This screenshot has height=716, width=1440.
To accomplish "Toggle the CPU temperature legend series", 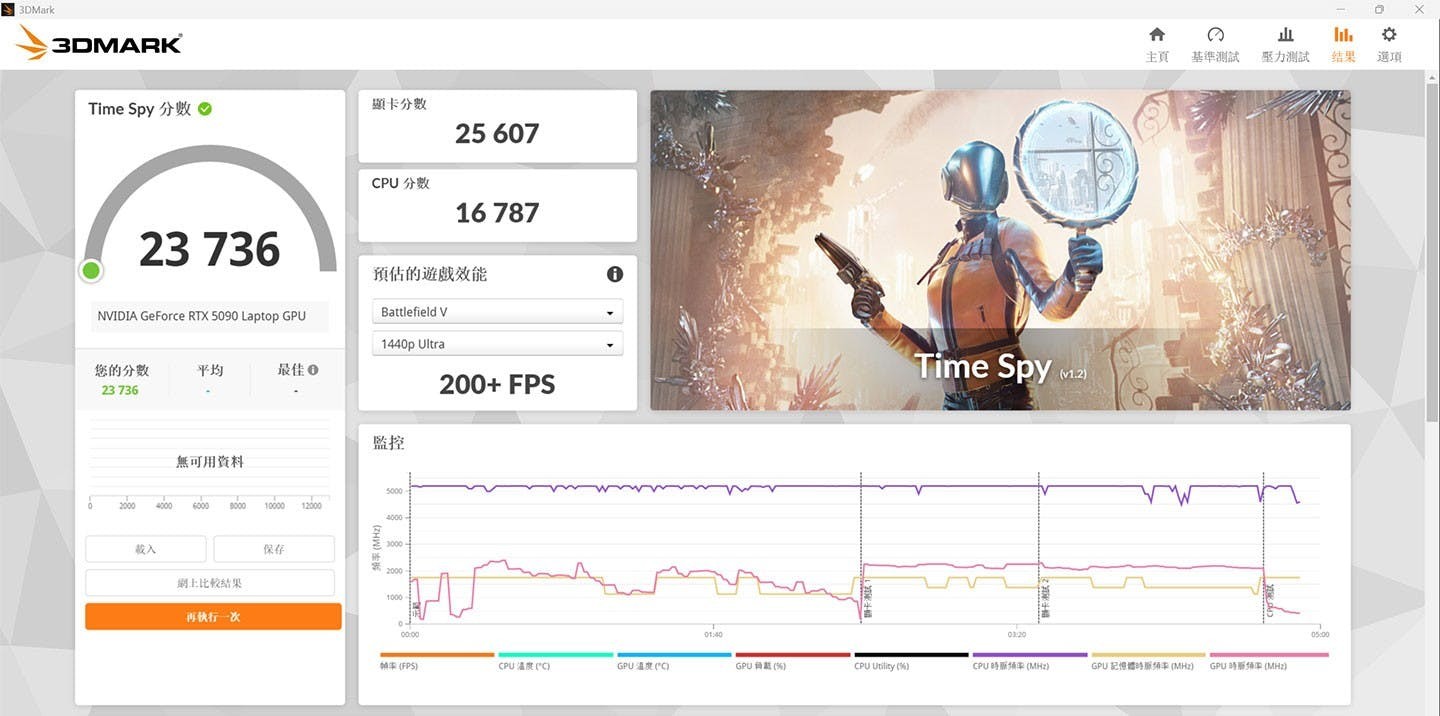I will [555, 660].
